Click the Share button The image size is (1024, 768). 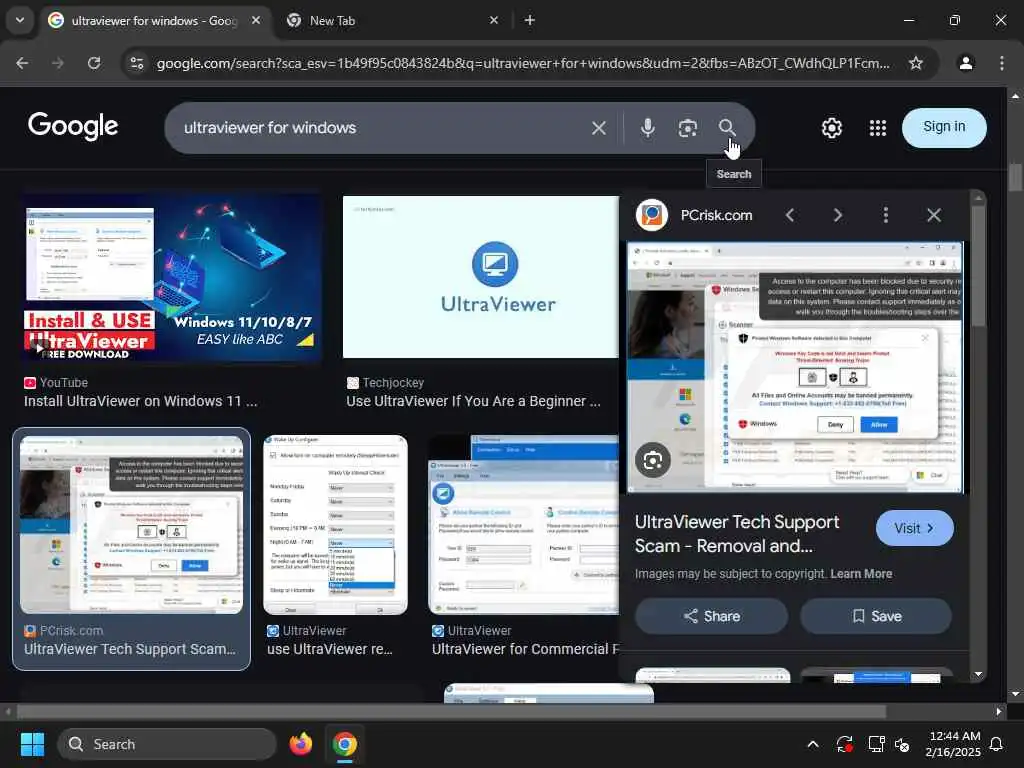pyautogui.click(x=711, y=616)
